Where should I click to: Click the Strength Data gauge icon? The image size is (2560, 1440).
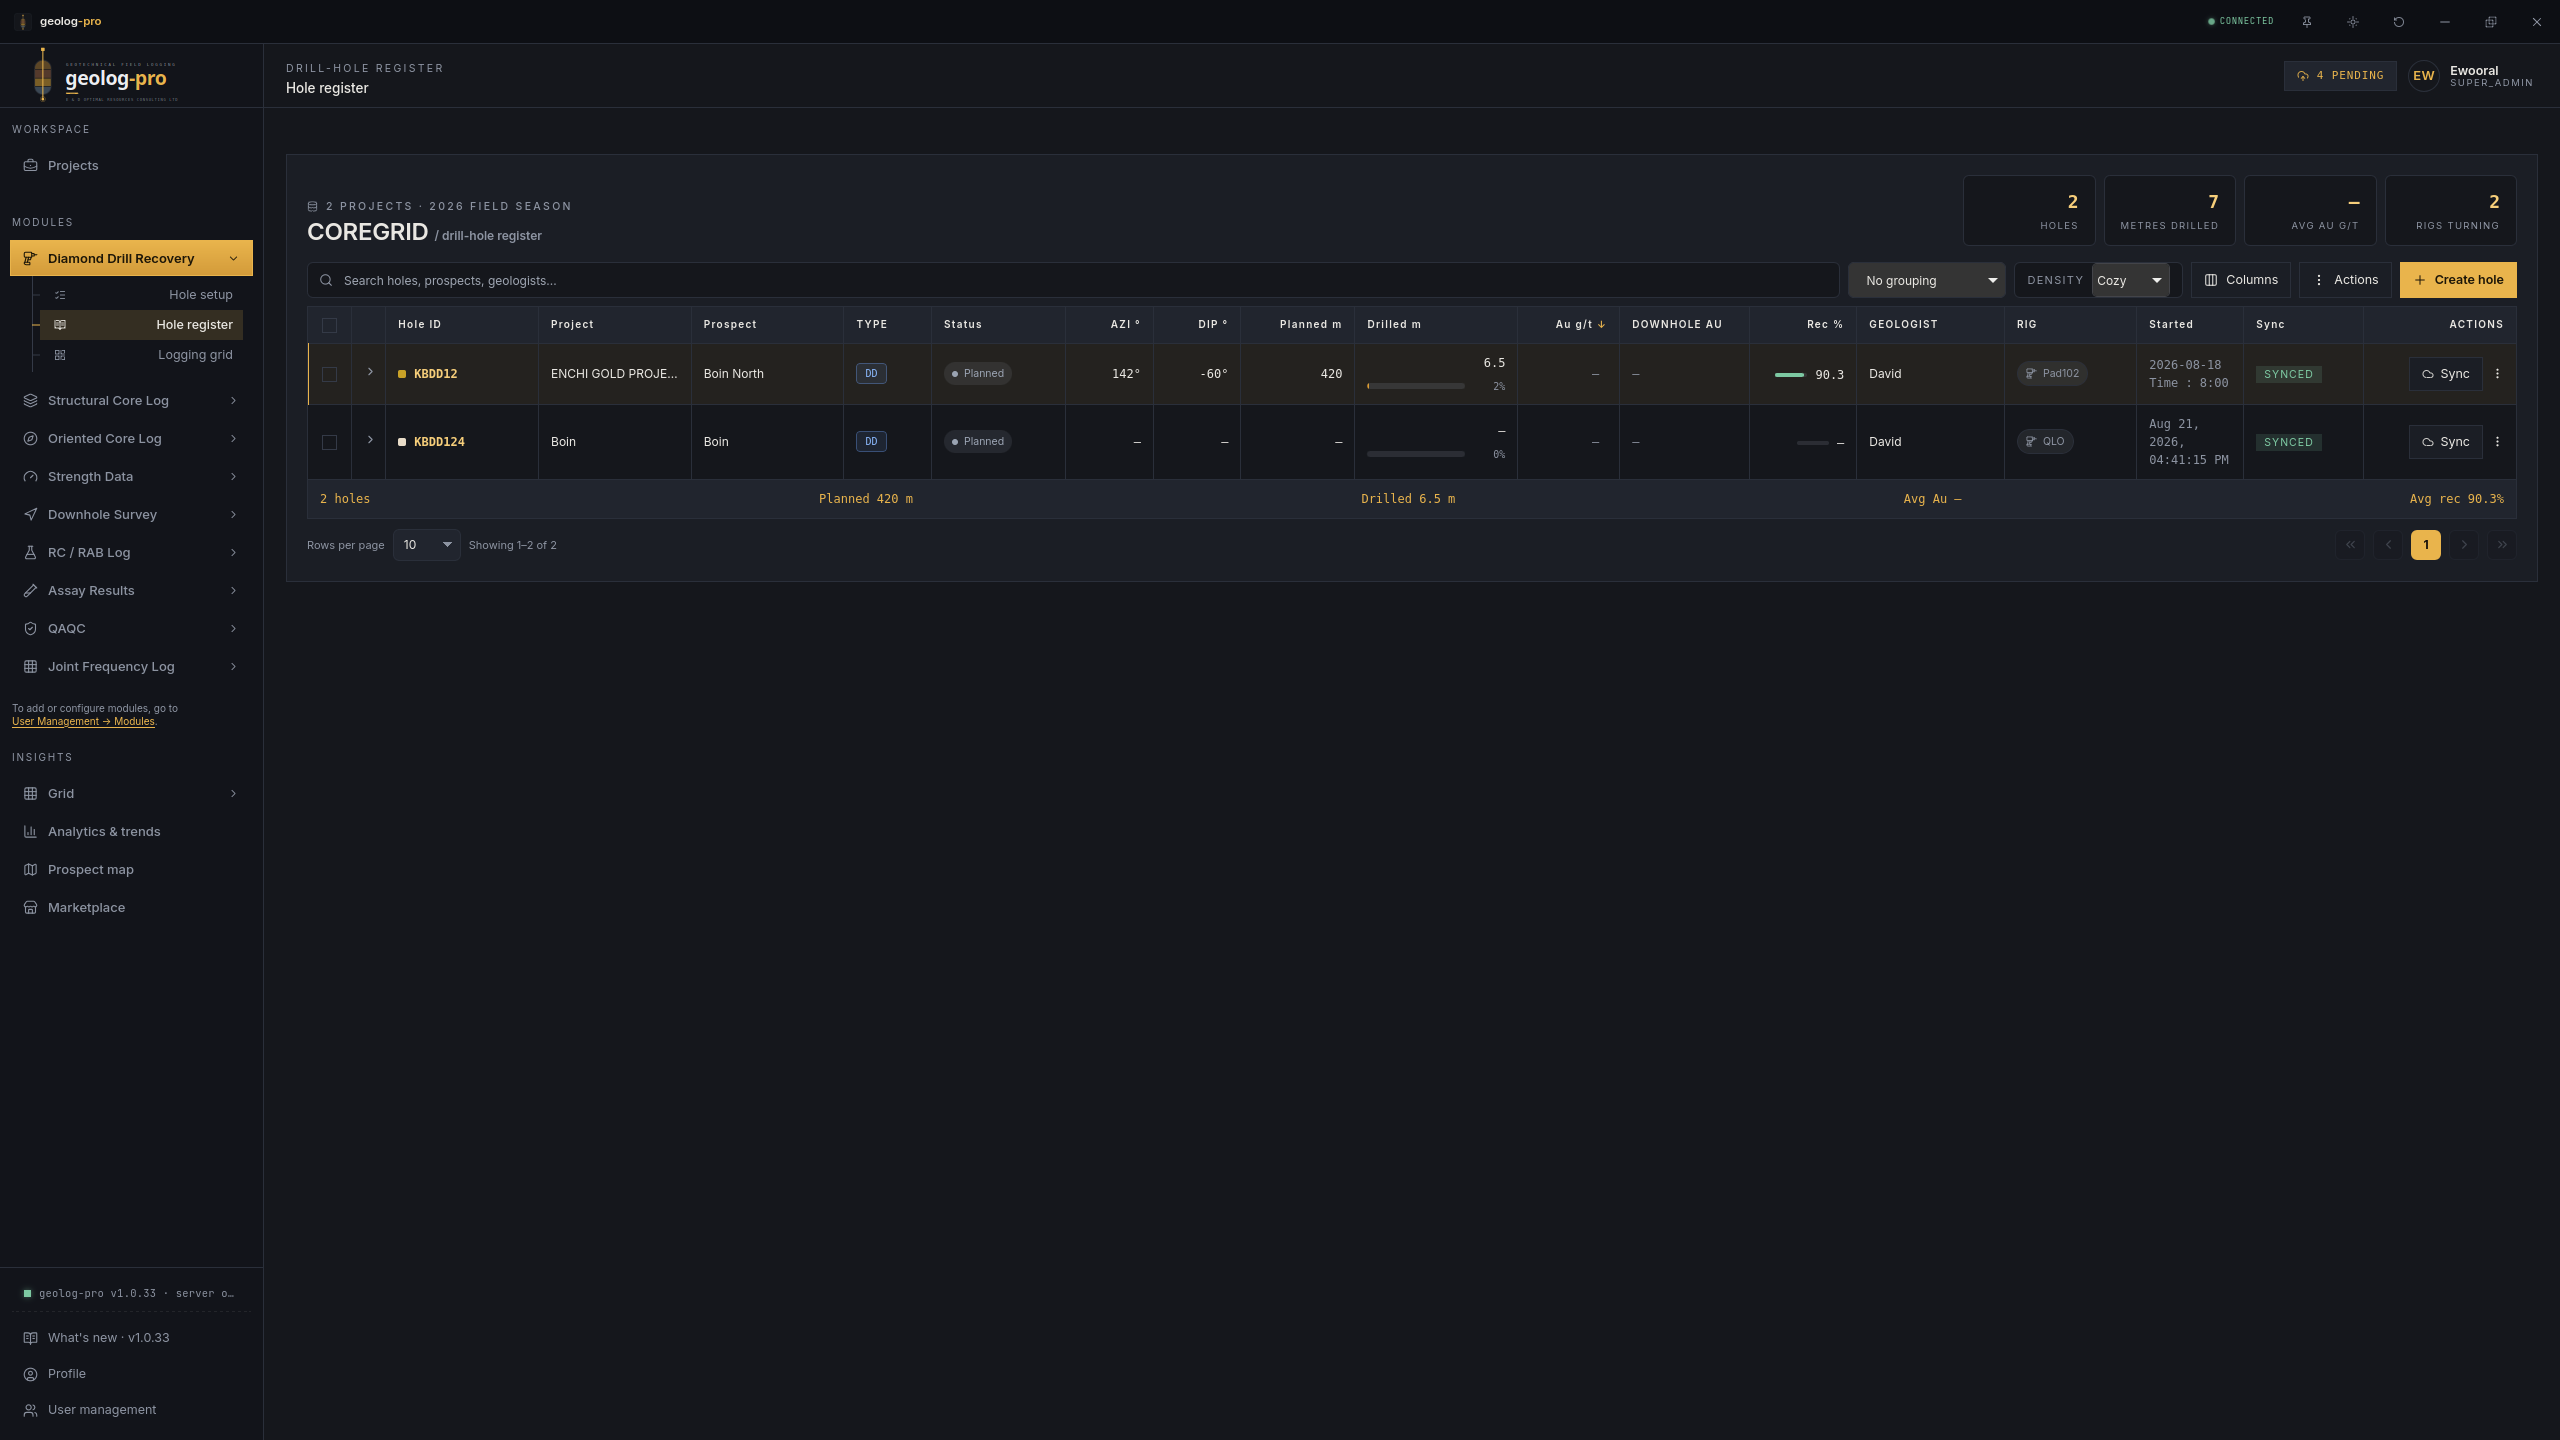[30, 477]
